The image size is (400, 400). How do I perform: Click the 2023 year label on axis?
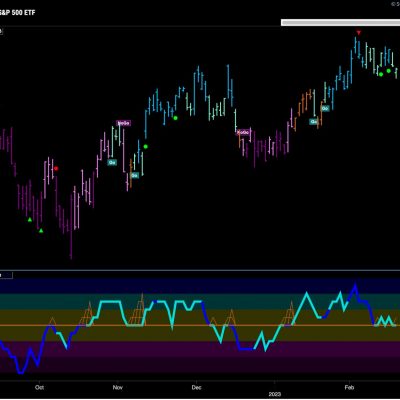point(275,395)
